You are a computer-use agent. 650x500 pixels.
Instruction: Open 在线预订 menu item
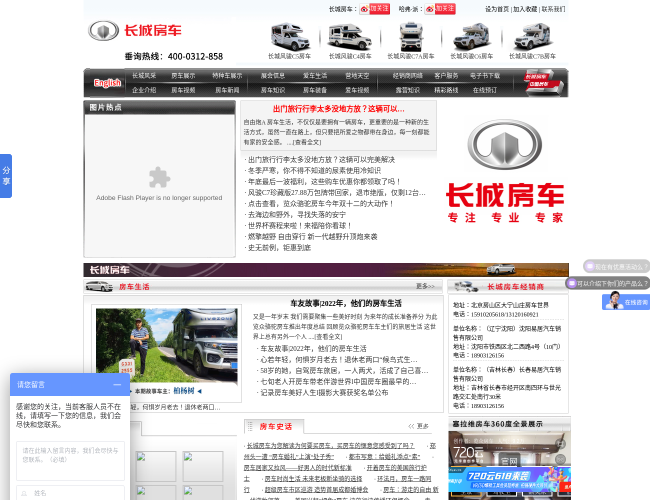tap(485, 90)
